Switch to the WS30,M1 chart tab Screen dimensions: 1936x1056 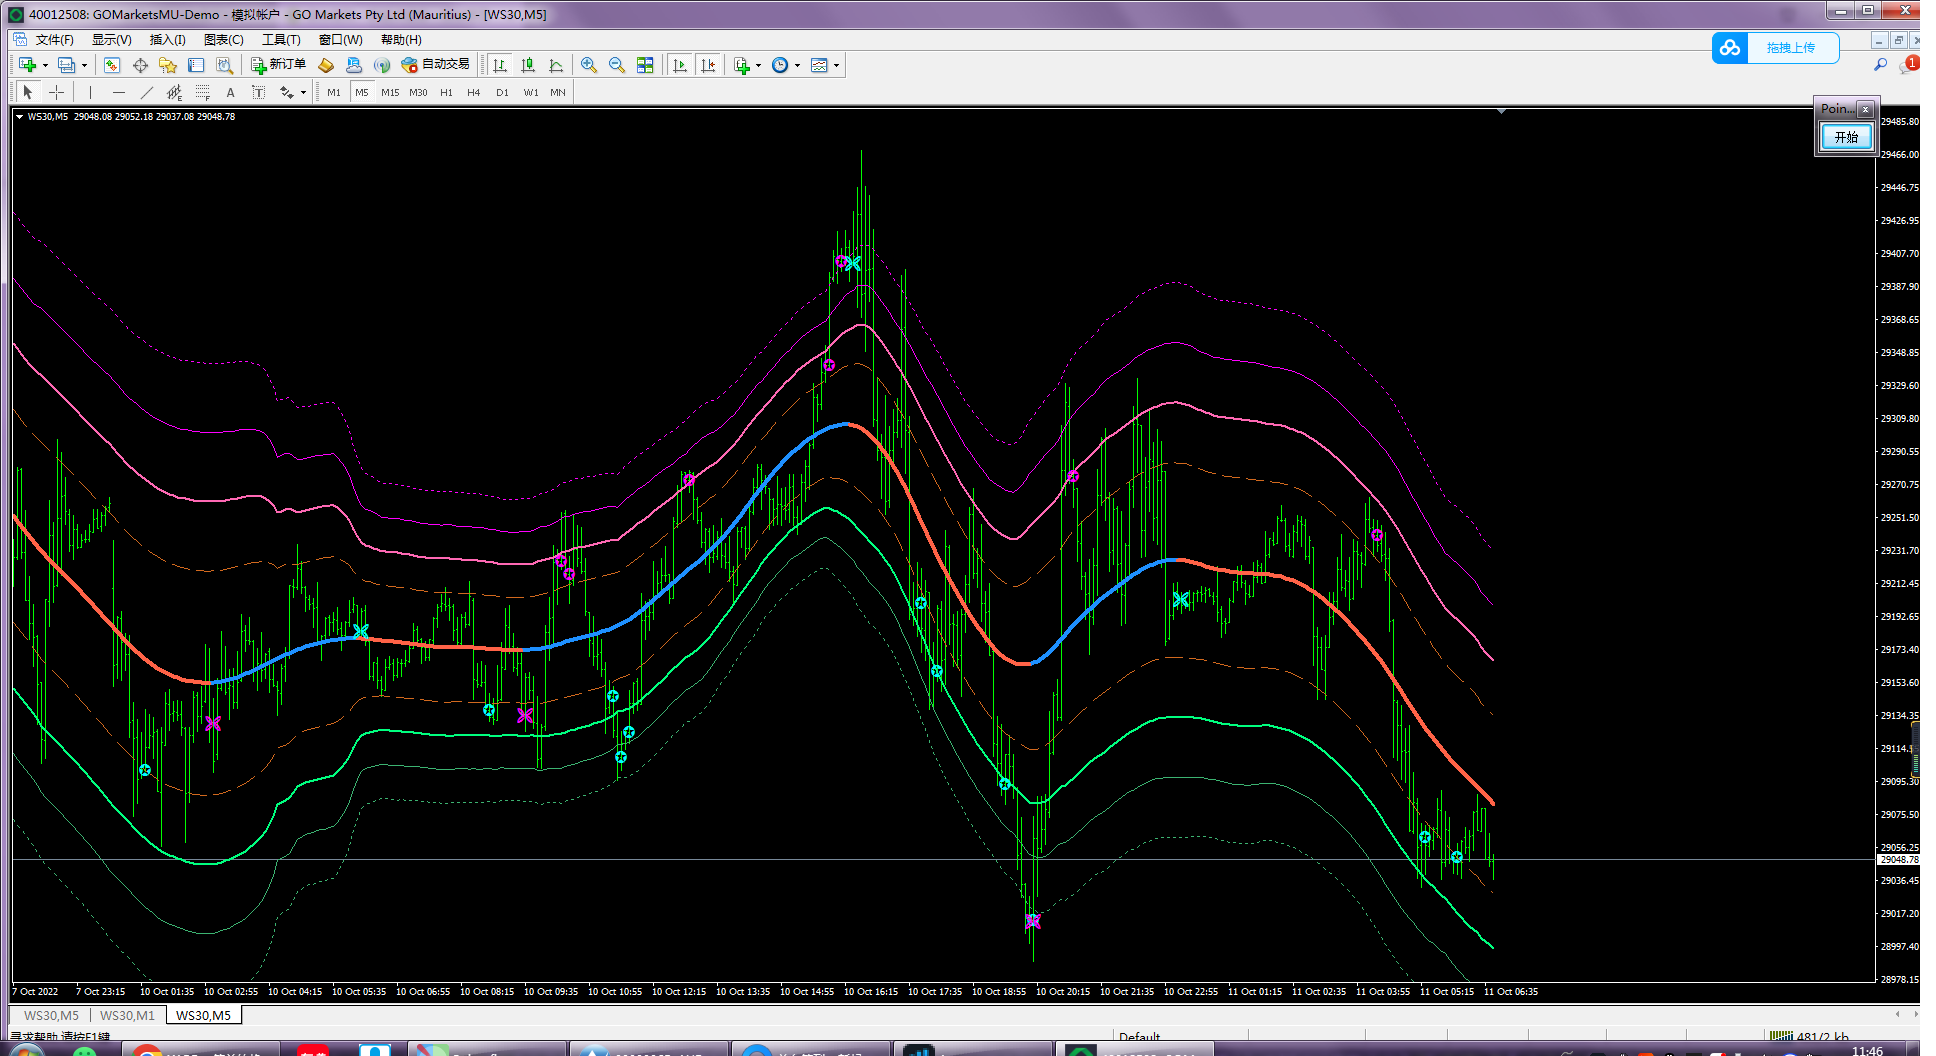127,1015
